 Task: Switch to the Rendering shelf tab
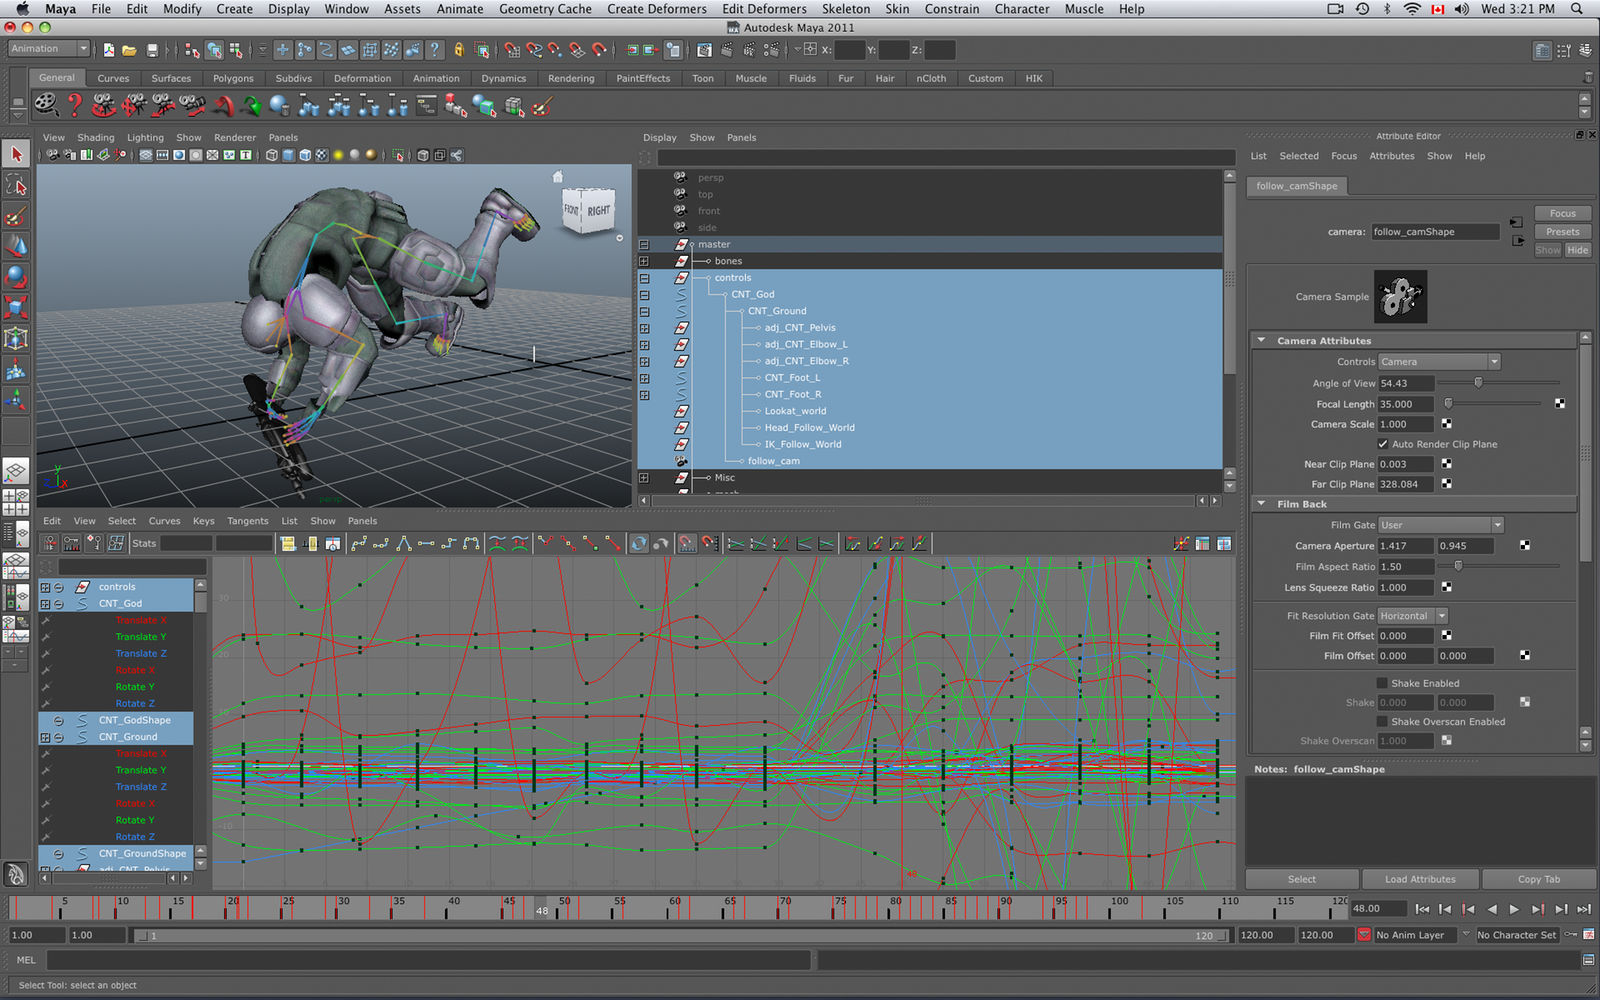571,78
